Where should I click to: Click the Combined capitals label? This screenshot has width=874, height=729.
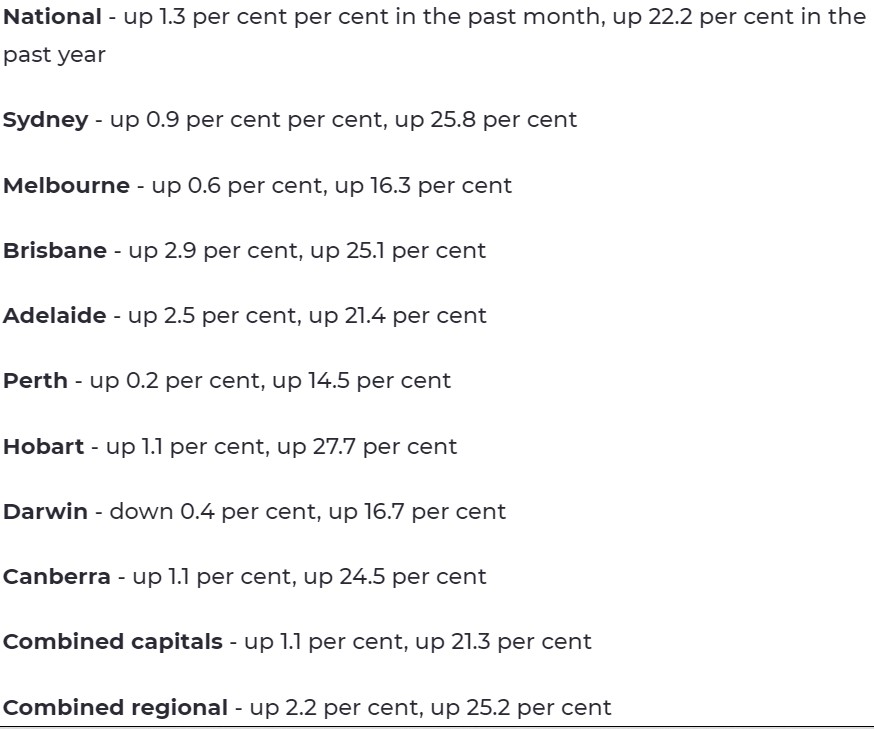(112, 642)
